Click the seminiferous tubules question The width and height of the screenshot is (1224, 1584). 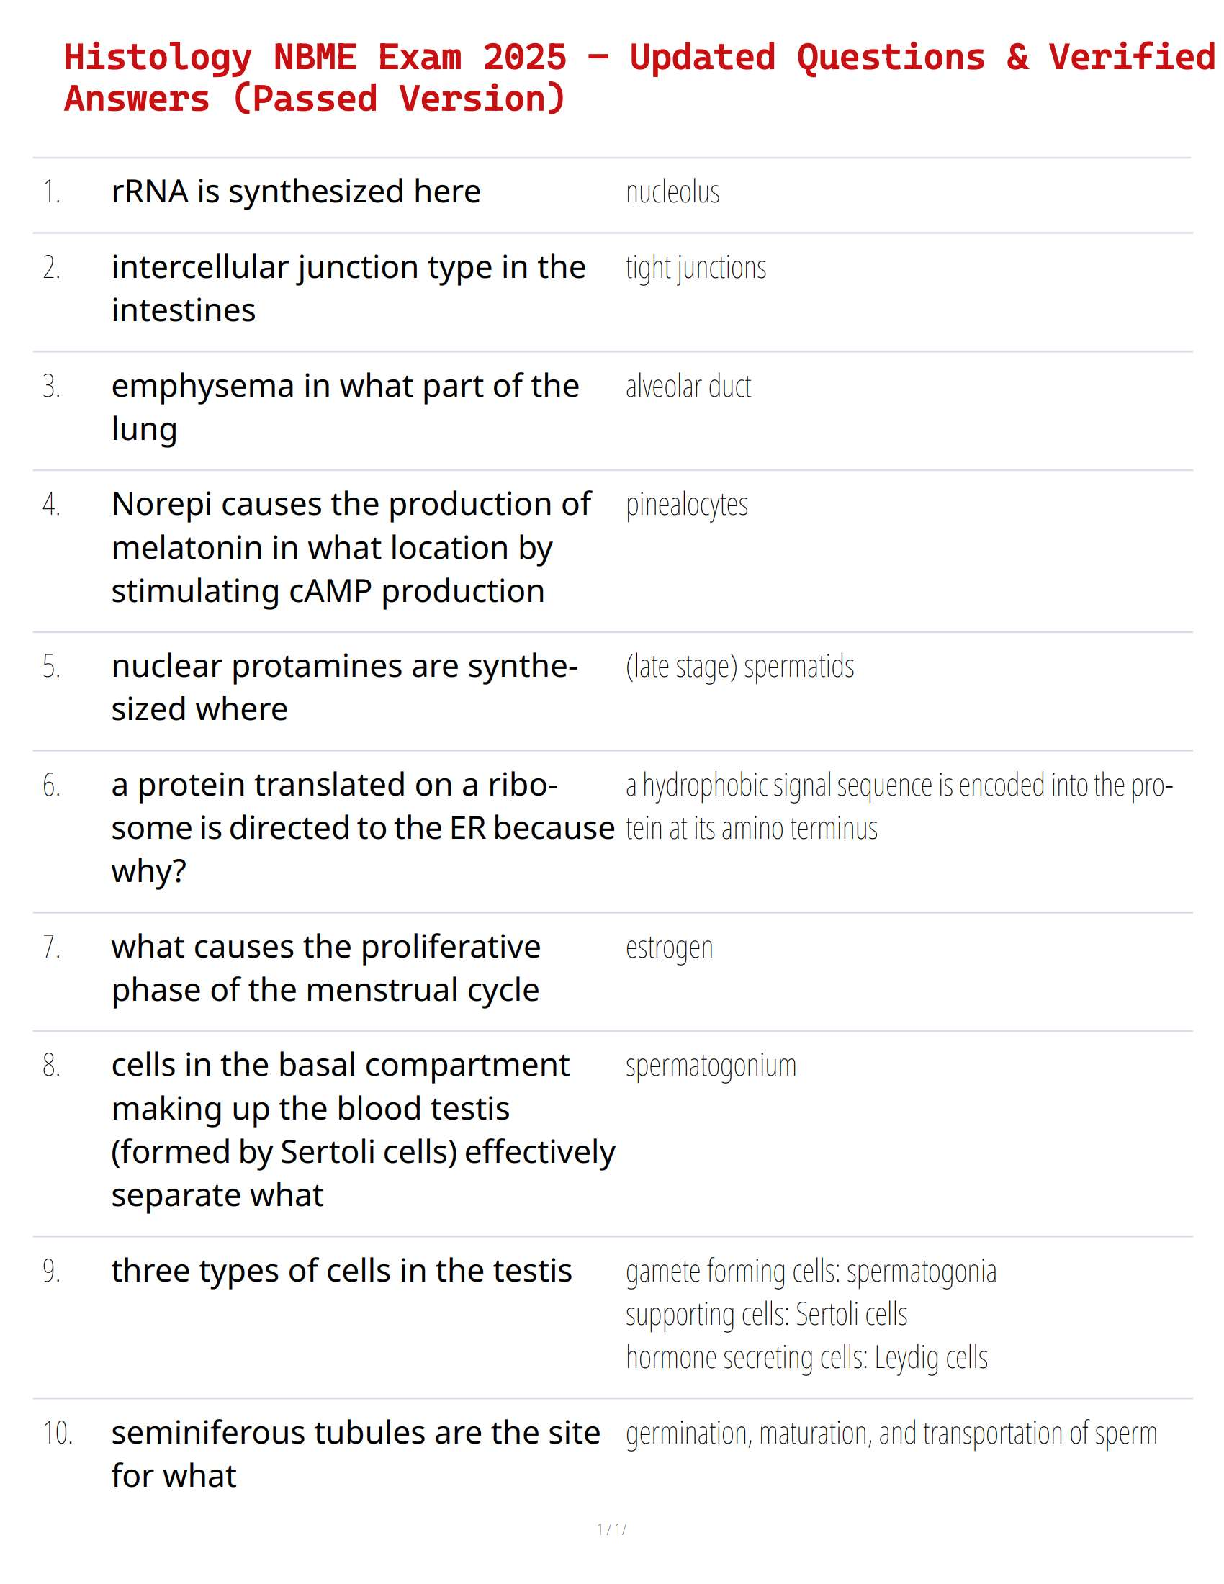coord(355,1454)
